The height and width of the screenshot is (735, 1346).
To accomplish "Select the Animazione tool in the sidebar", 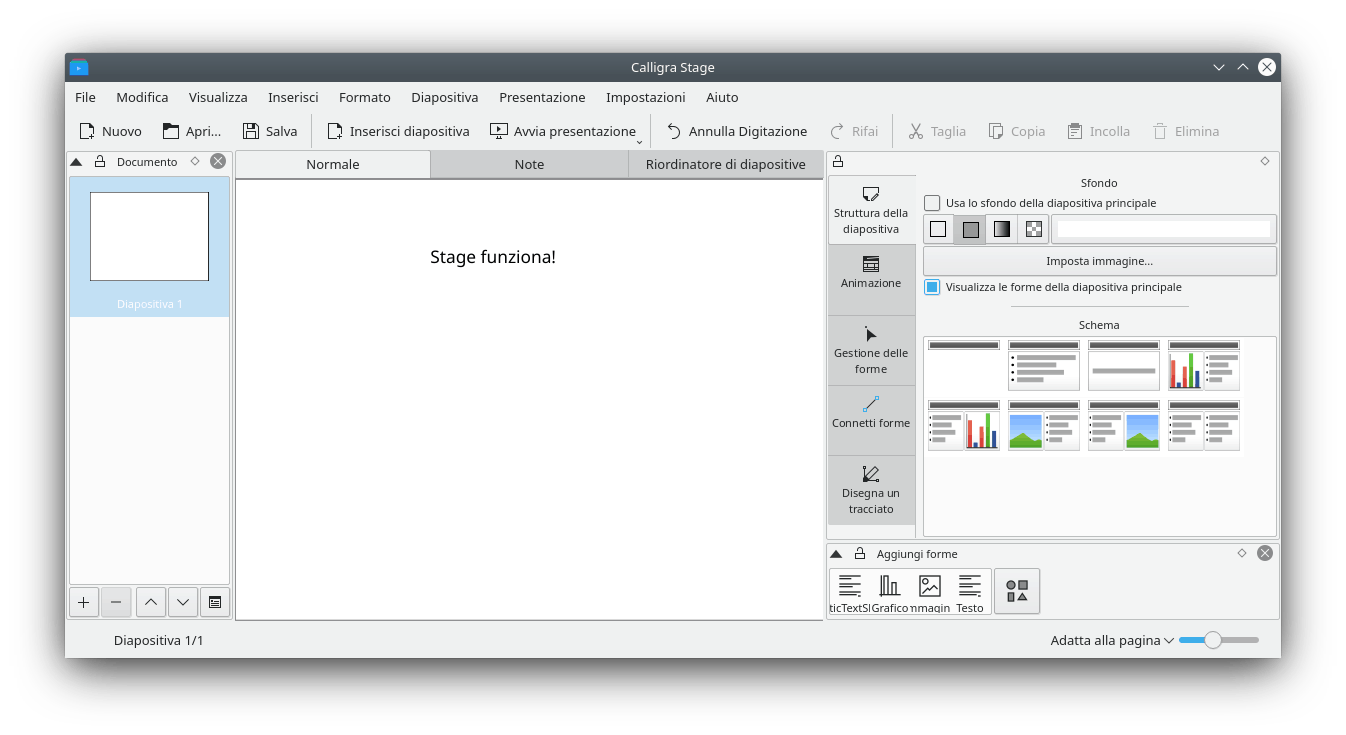I will pyautogui.click(x=871, y=272).
